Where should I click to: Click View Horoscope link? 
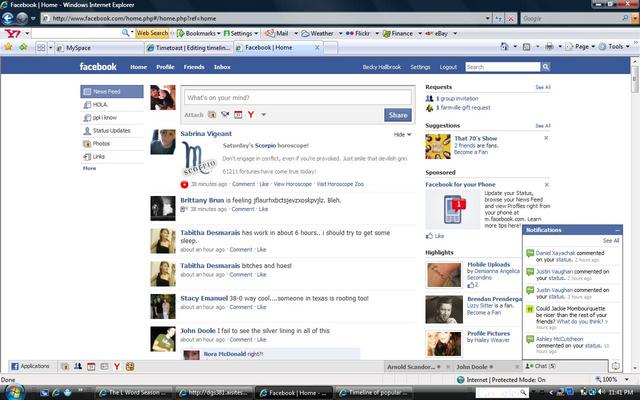click(x=292, y=184)
